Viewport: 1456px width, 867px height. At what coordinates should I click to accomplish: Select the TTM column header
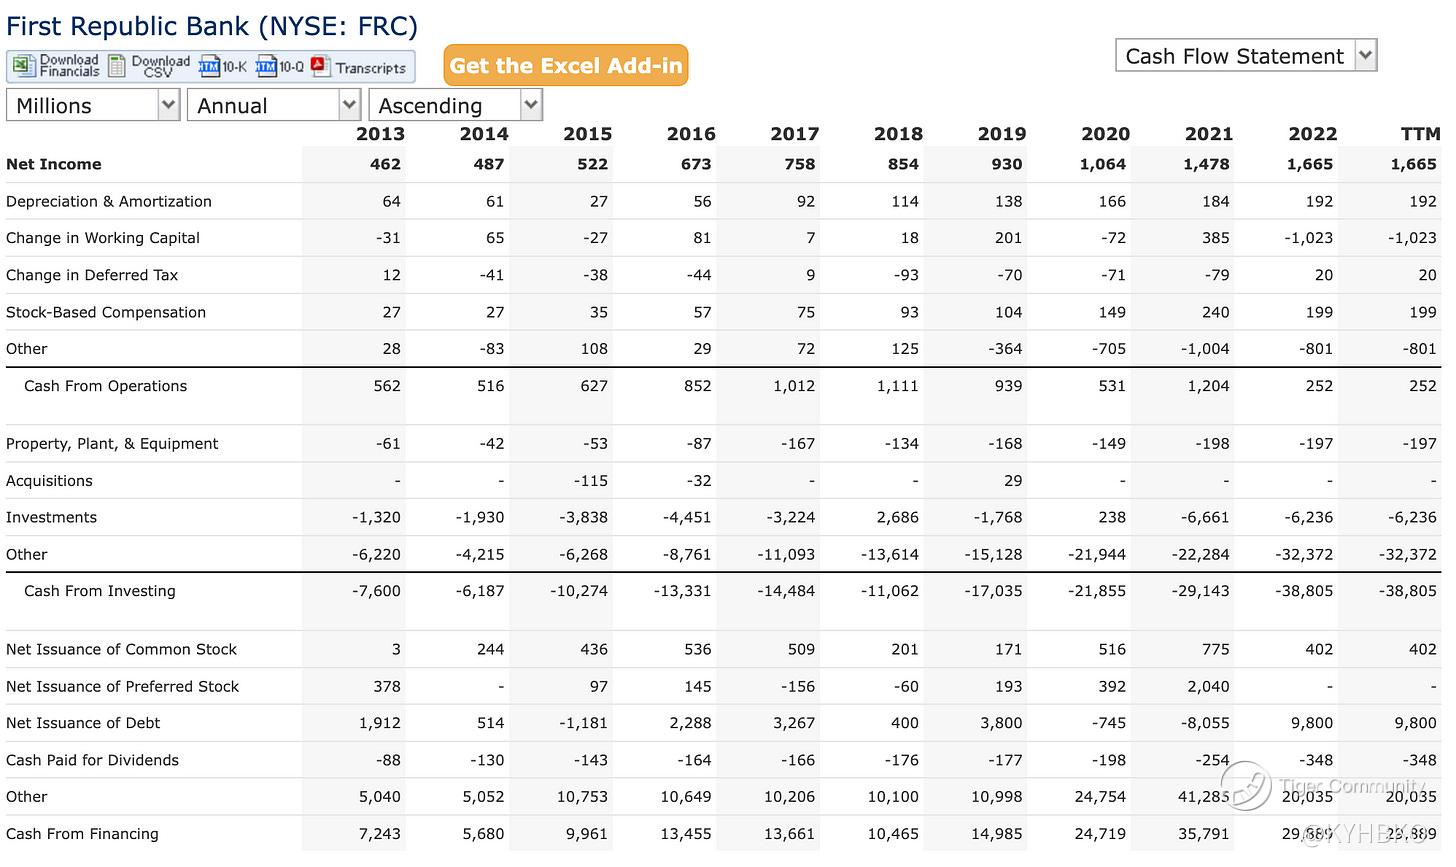coord(1420,134)
